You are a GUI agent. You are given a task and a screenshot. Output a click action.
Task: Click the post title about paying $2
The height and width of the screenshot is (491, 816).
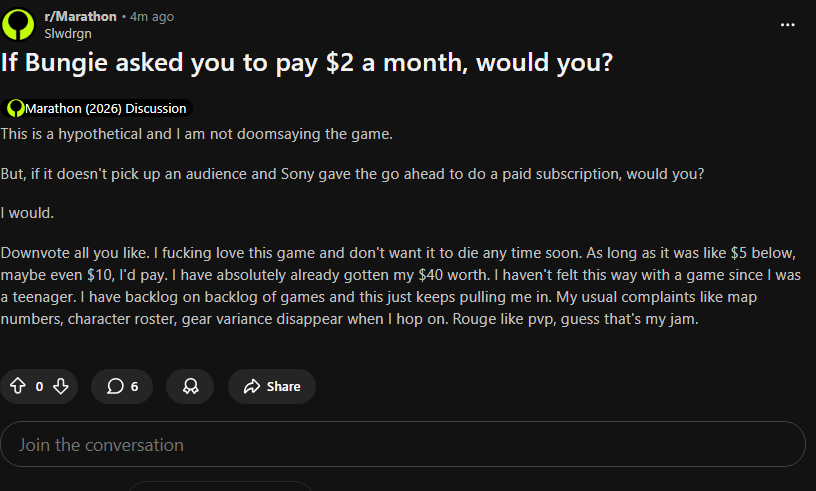click(306, 63)
